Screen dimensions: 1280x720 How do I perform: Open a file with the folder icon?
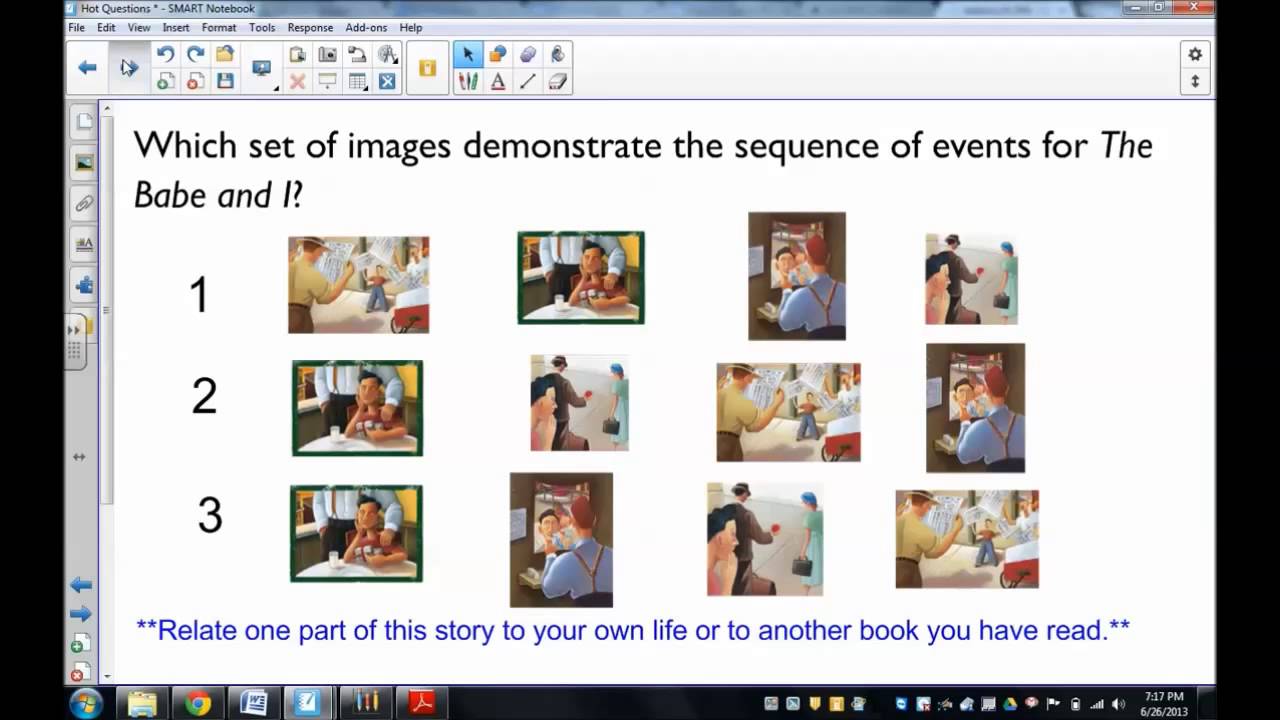(225, 55)
